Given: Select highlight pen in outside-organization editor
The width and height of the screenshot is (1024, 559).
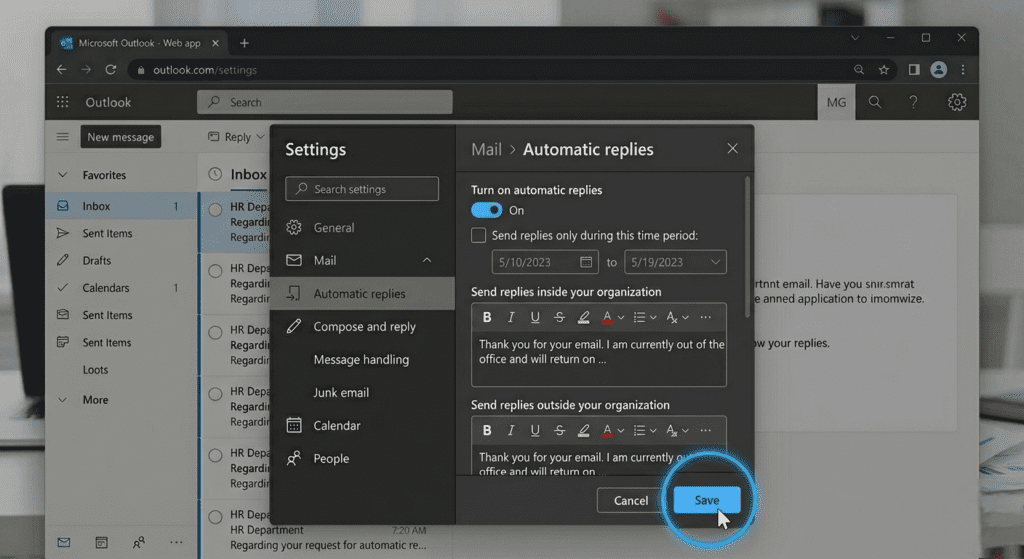Looking at the screenshot, I should pos(583,430).
